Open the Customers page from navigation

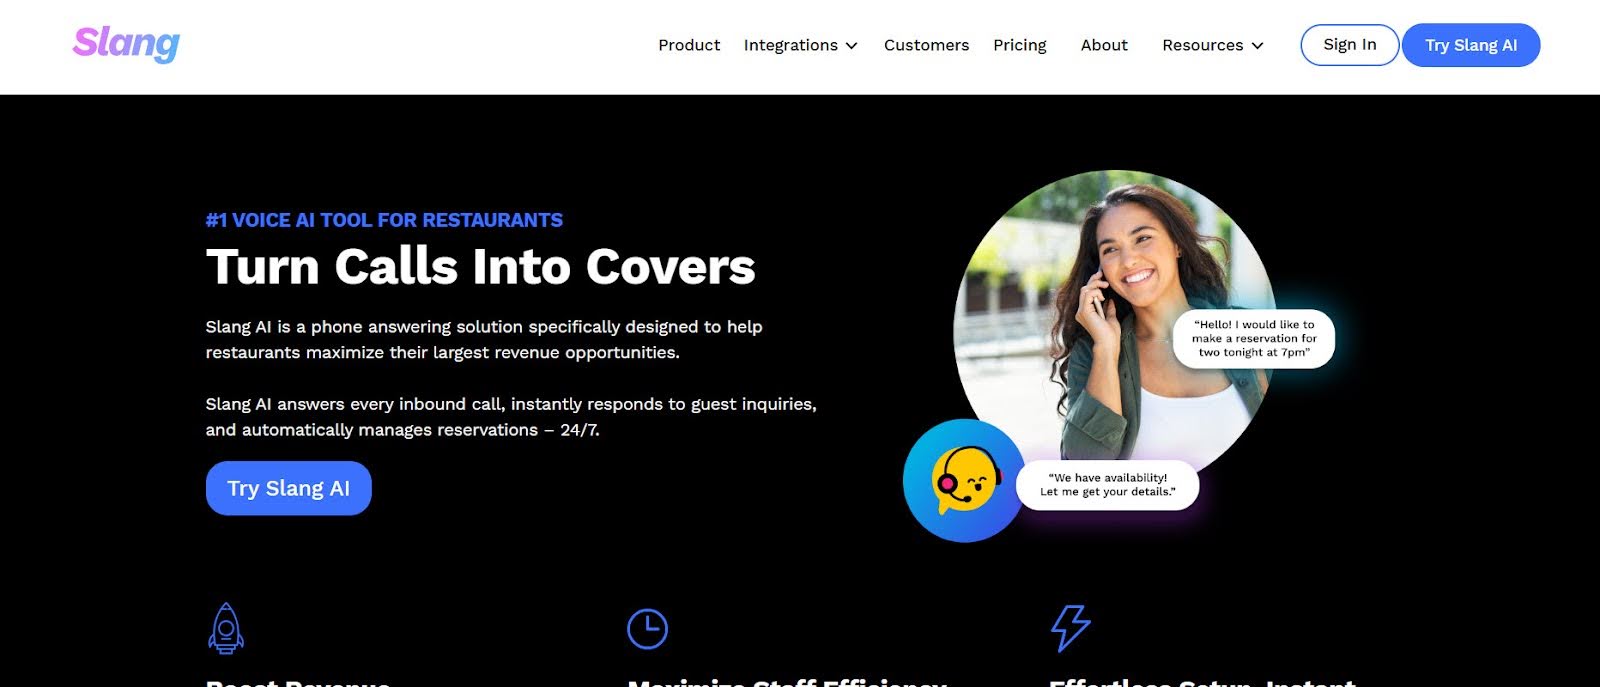click(926, 45)
